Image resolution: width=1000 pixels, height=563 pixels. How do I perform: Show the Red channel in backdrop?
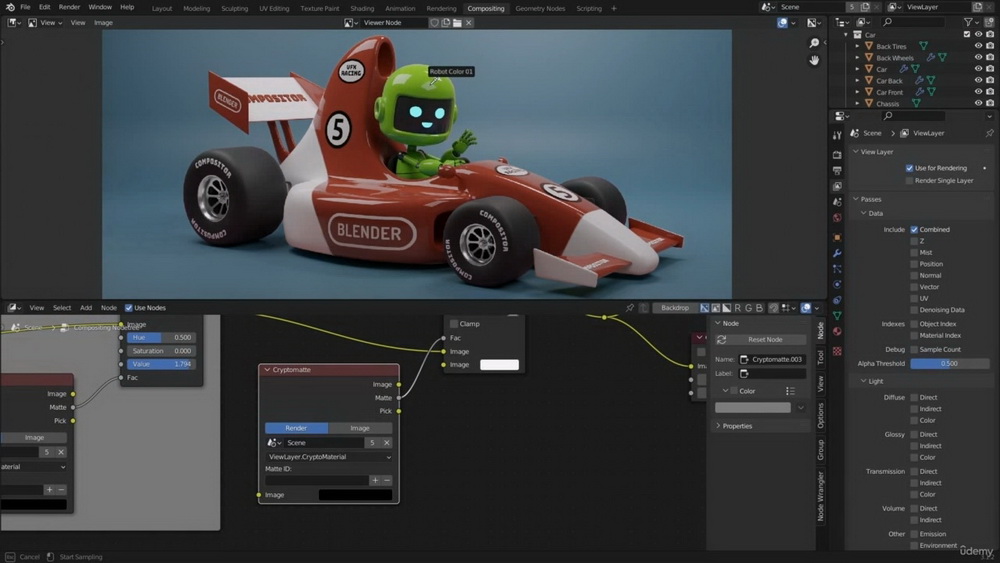737,308
